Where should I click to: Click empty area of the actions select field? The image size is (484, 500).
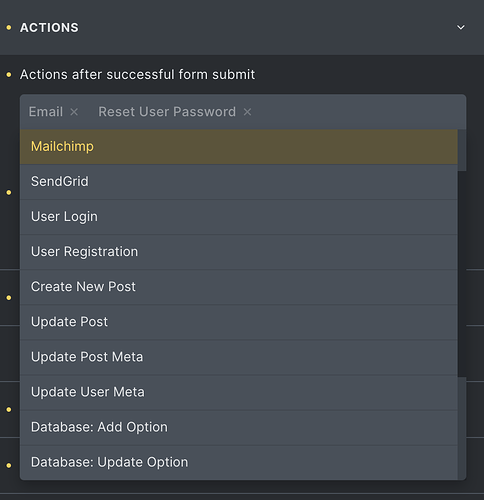point(357,112)
